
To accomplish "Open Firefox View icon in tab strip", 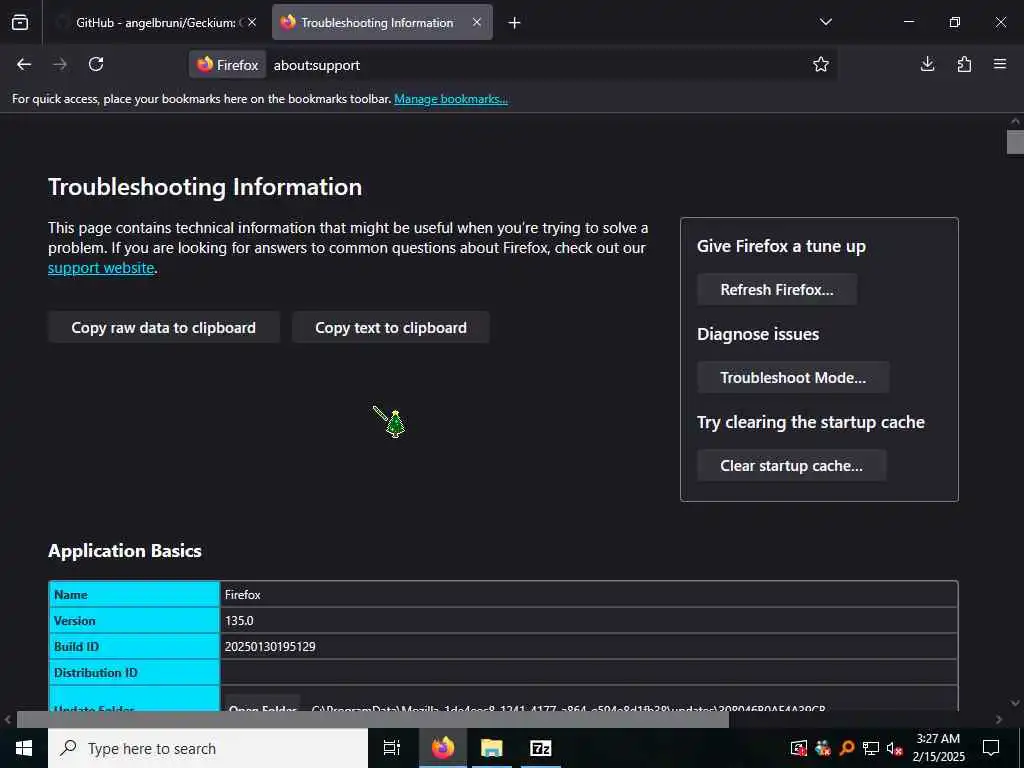I will (20, 22).
